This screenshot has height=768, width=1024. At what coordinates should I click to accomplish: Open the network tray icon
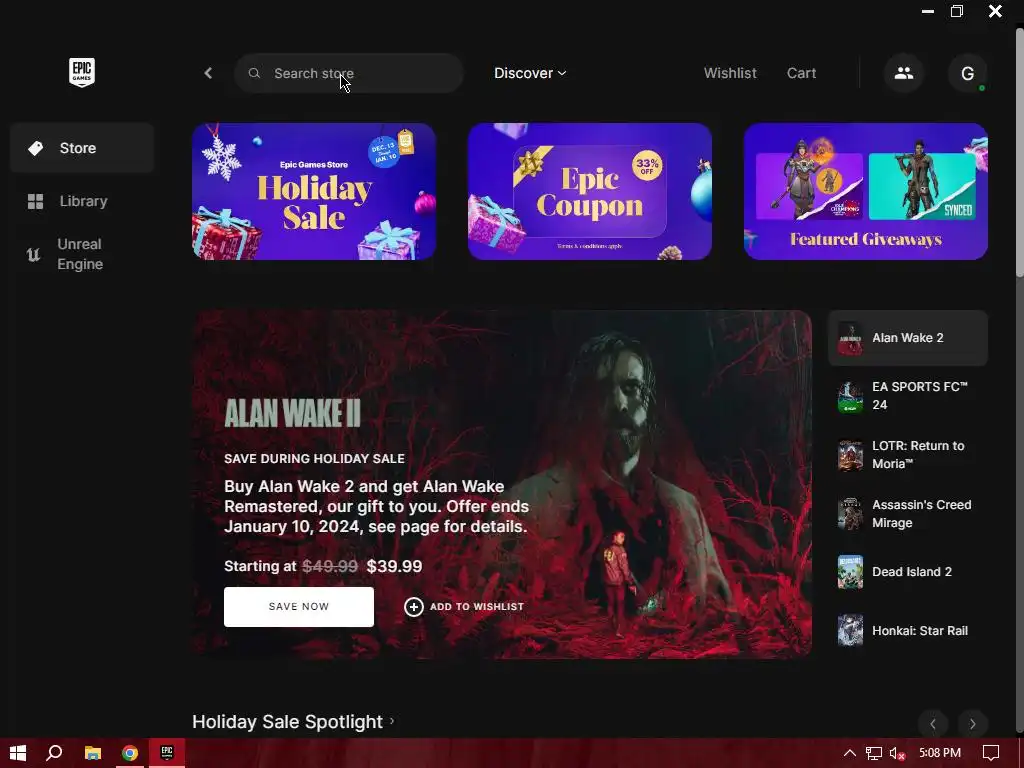tap(874, 753)
